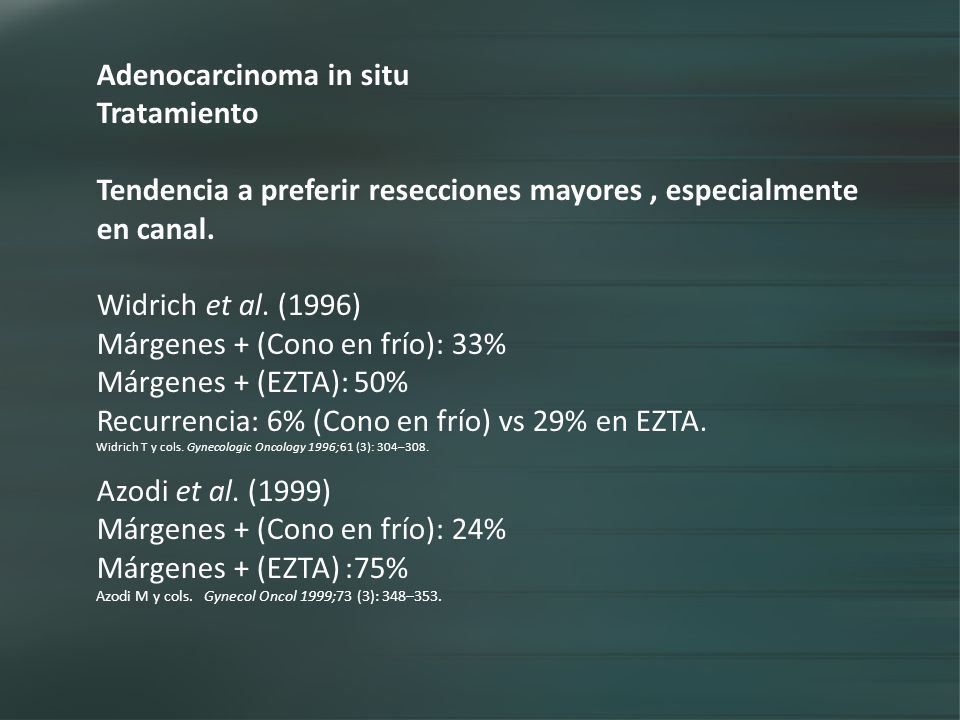Click the title 'Adenocarcinoma in situ'
The height and width of the screenshot is (720, 960).
click(253, 75)
